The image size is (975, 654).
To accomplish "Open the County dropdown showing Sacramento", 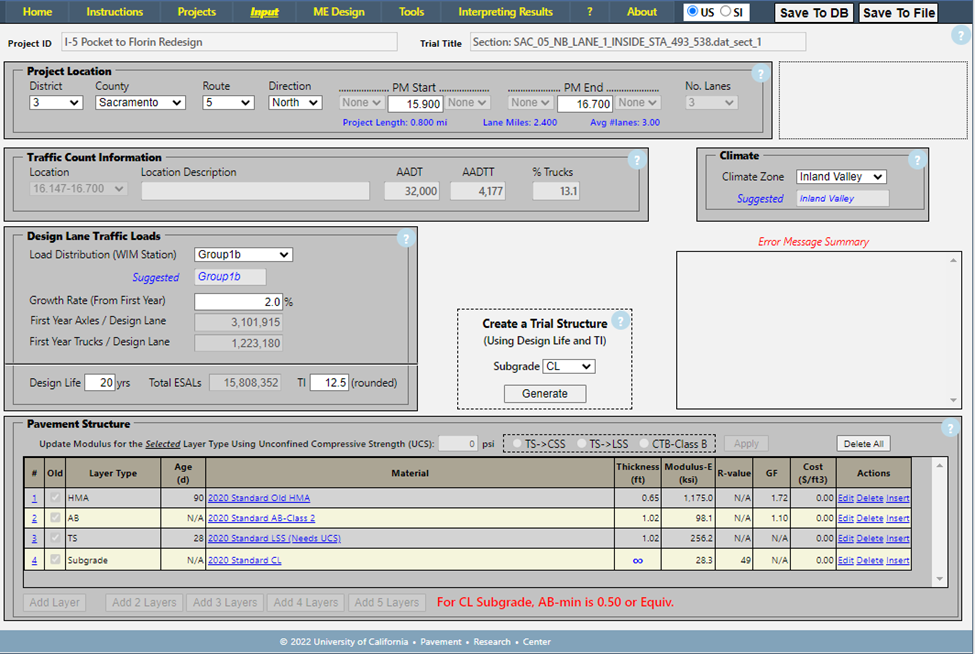I will point(140,102).
